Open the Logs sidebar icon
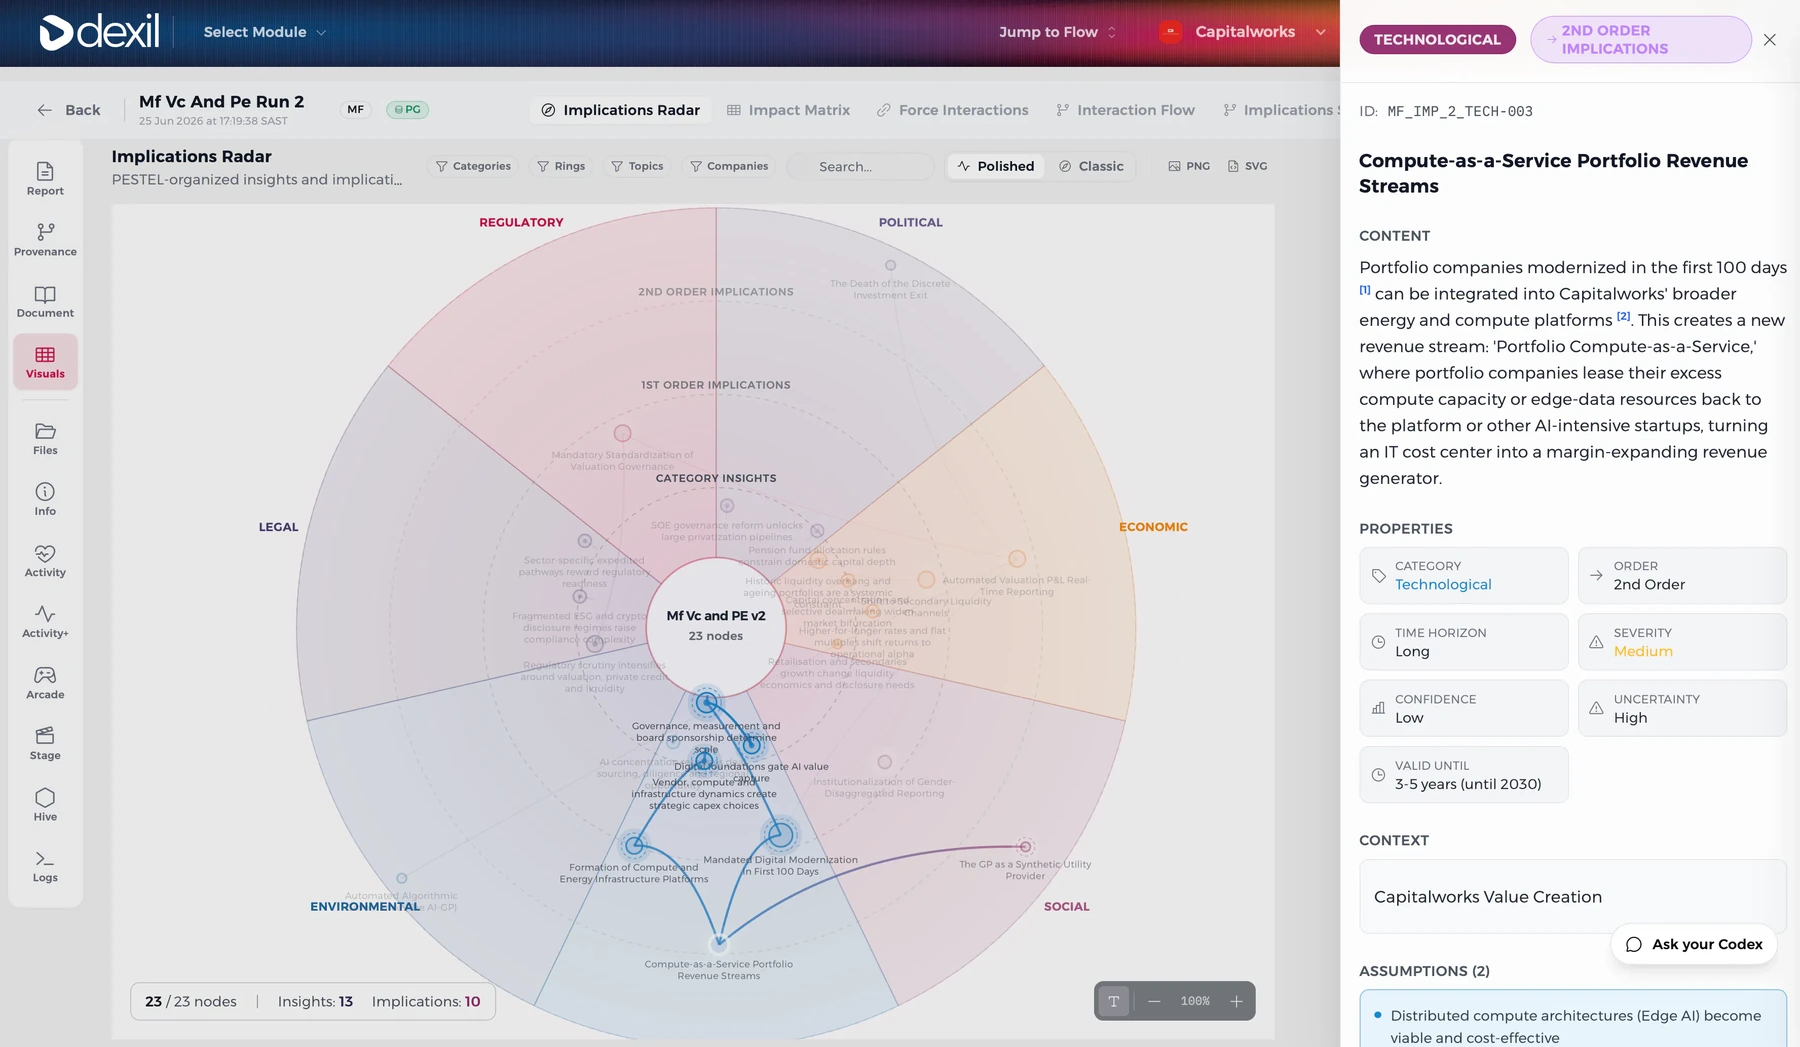This screenshot has height=1047, width=1800. [x=45, y=866]
